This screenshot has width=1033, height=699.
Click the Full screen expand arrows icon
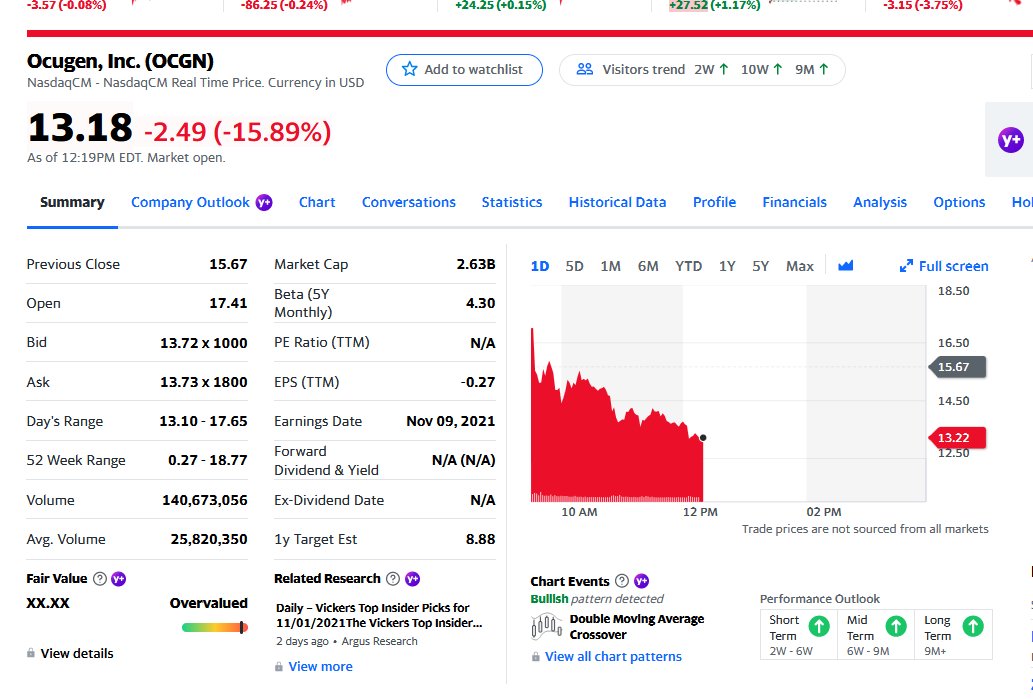[907, 266]
